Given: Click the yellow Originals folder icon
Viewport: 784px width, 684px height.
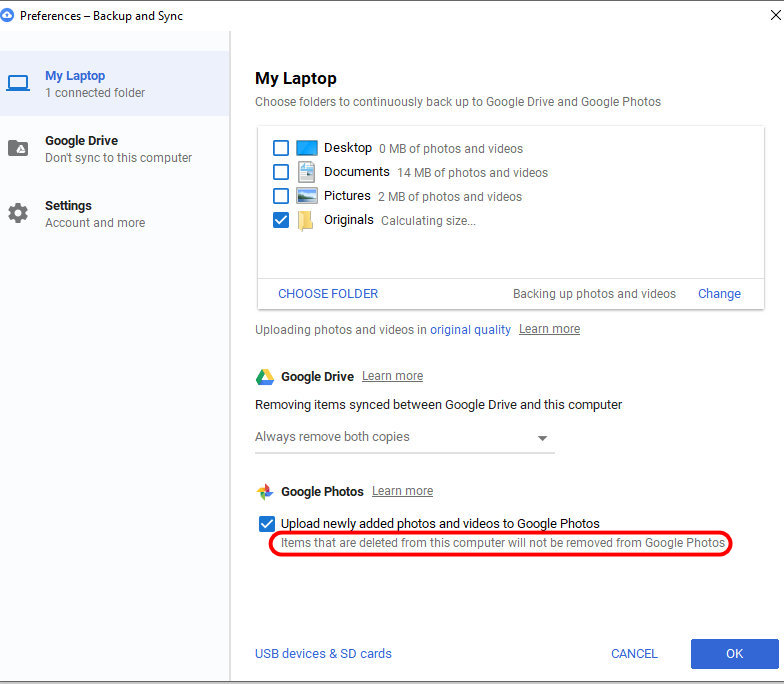Looking at the screenshot, I should pos(306,220).
